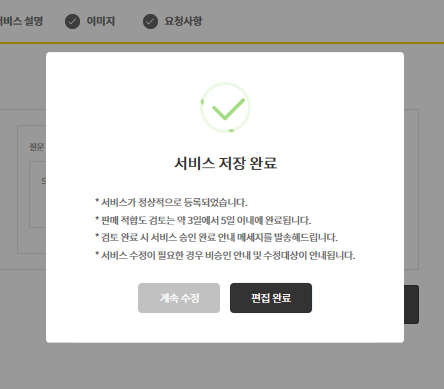Open the 이미지 step tab
Screen dimensions: 444x389
[100, 21]
